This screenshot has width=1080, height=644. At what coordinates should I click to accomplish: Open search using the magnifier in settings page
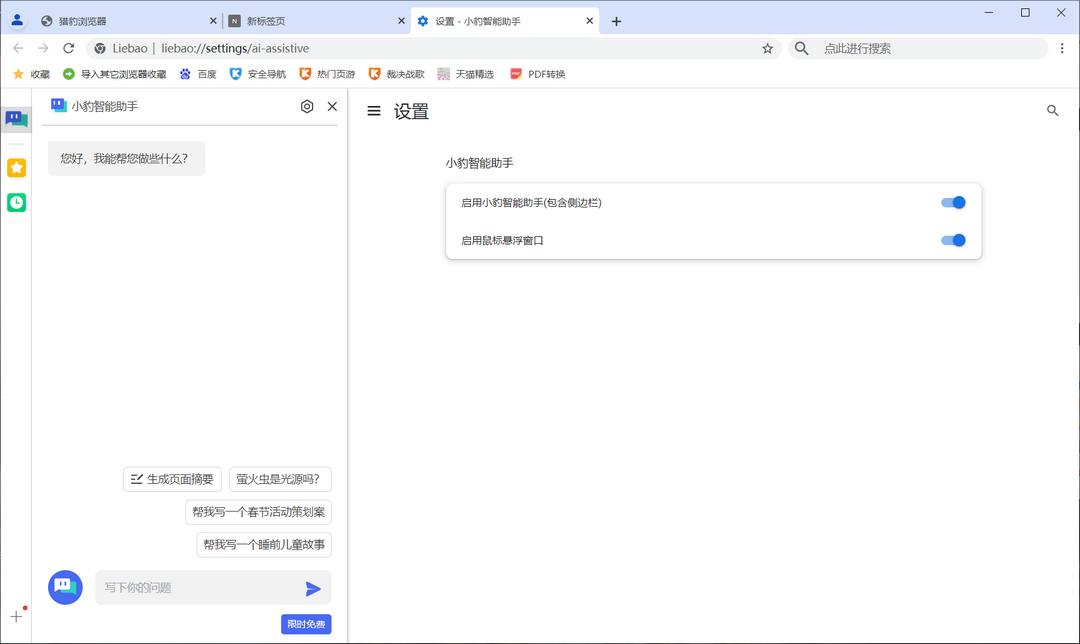[1052, 111]
